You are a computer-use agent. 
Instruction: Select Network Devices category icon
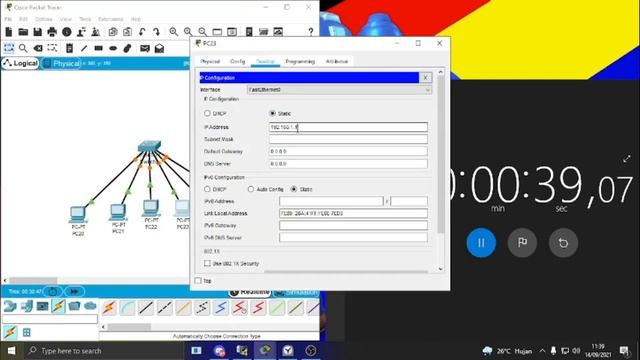10,306
